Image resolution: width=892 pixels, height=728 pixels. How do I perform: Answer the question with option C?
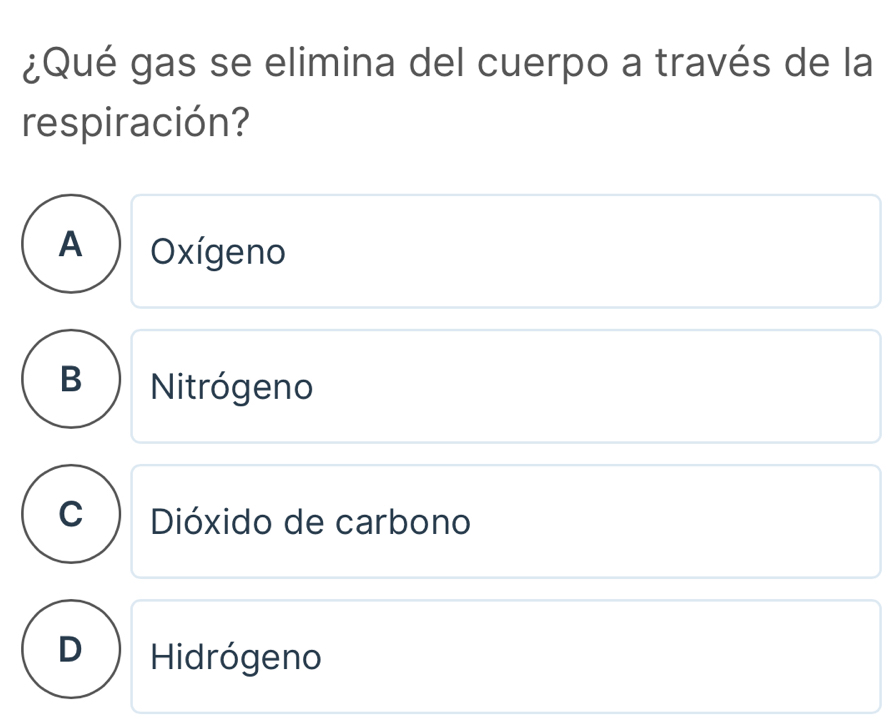point(68,514)
